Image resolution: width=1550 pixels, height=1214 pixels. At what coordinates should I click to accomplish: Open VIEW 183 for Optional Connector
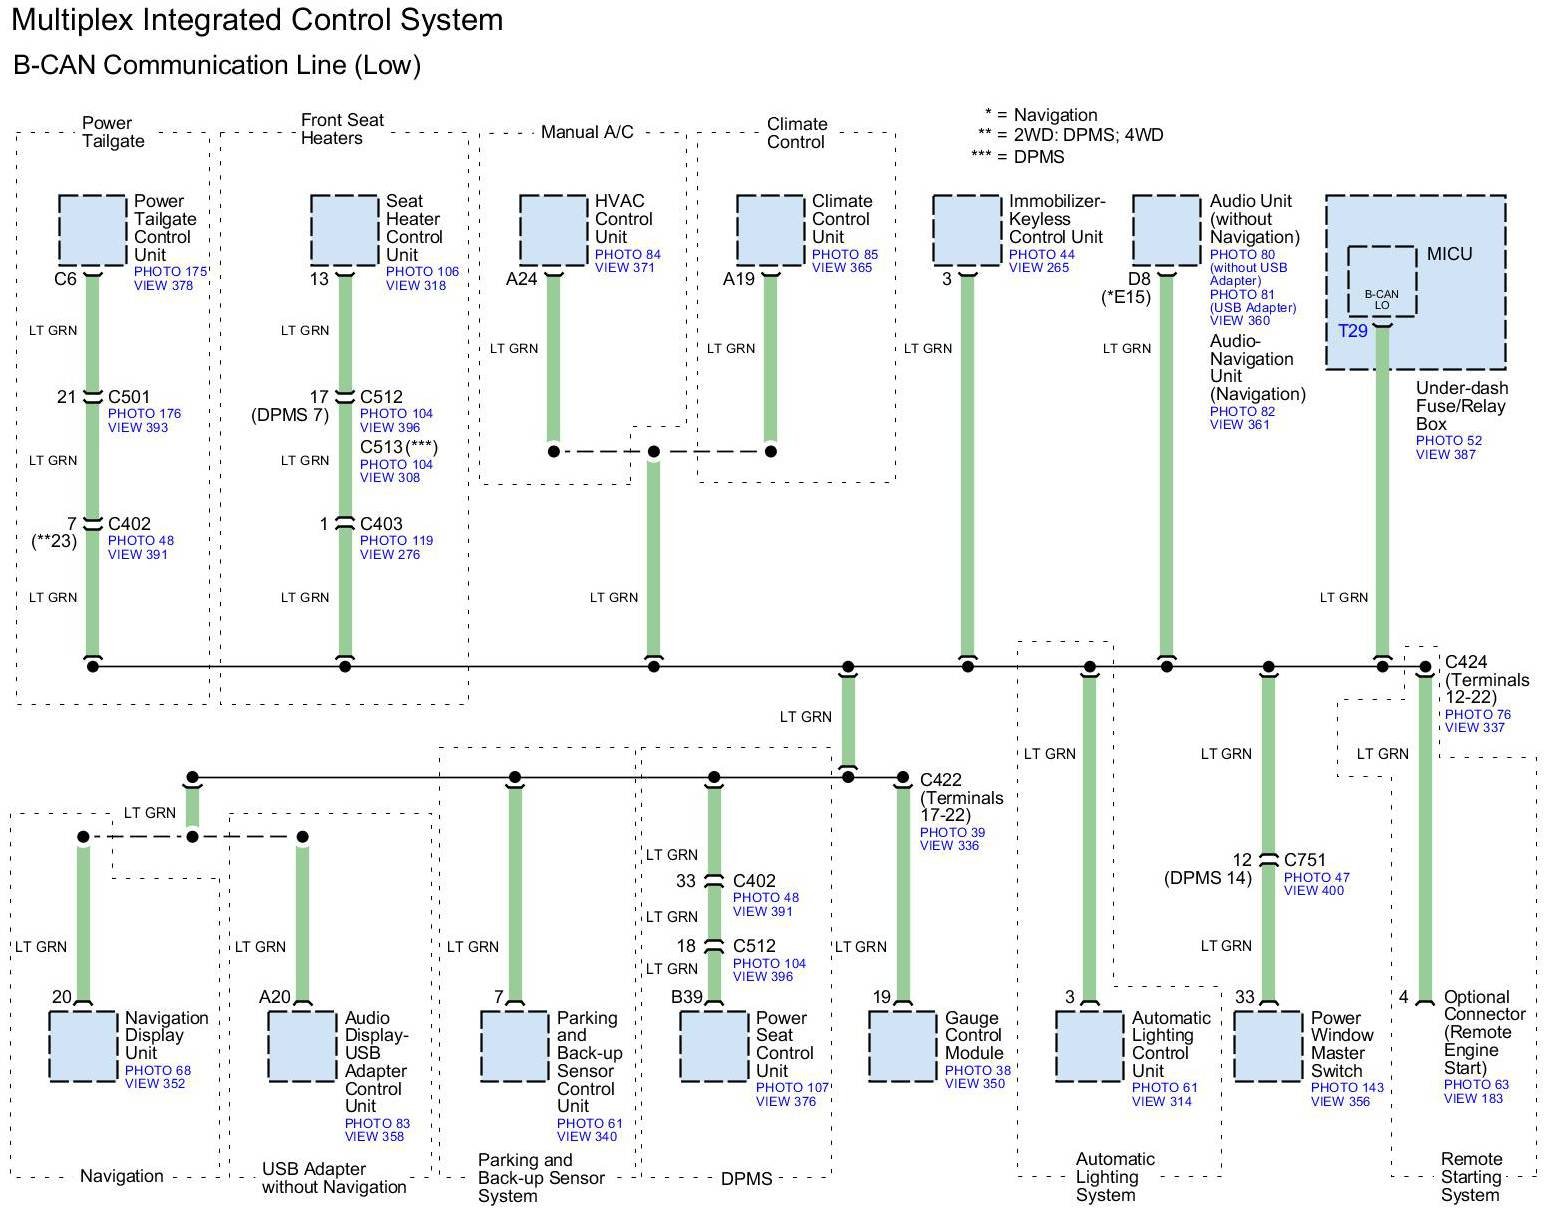[1473, 1099]
